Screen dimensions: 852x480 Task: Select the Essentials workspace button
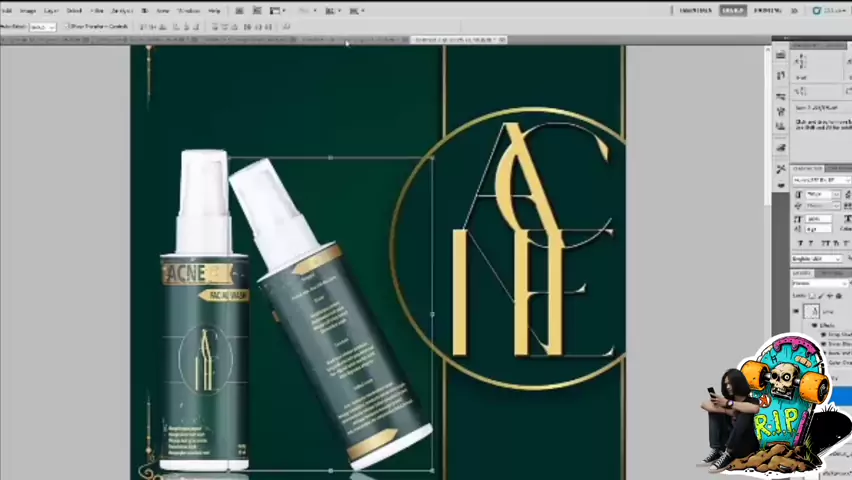coord(695,10)
